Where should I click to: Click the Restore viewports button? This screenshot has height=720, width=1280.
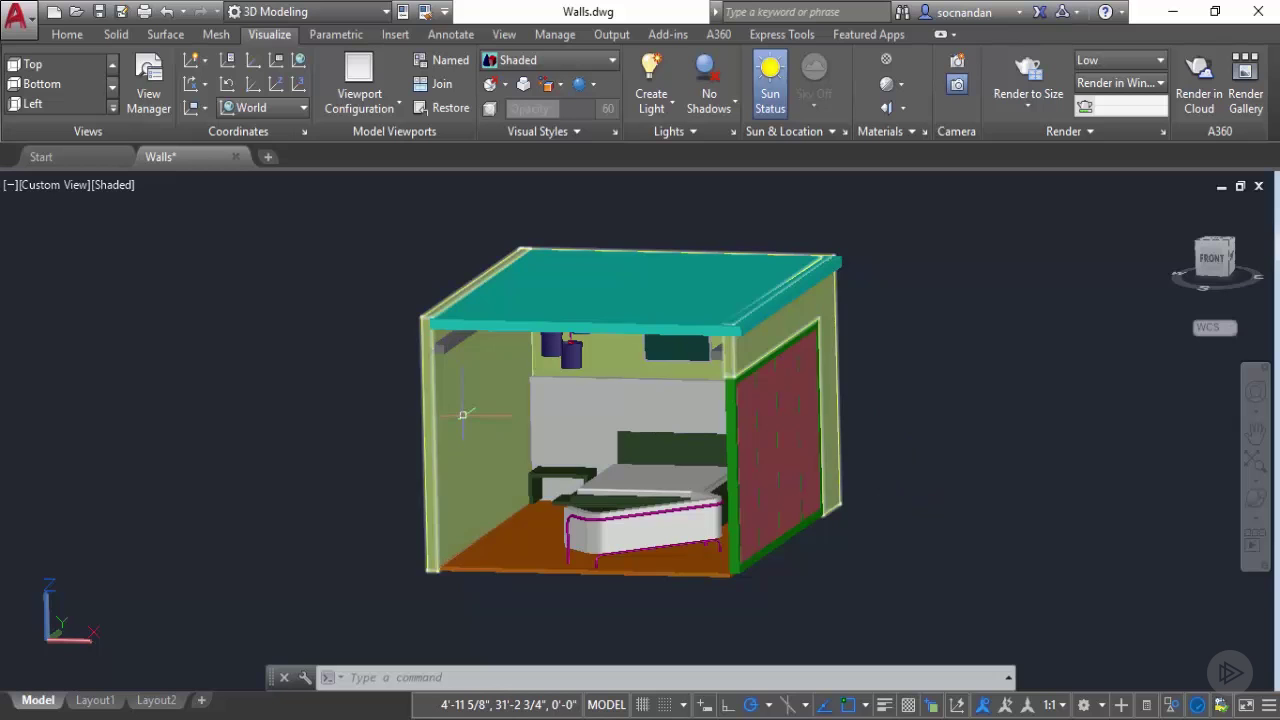point(441,108)
